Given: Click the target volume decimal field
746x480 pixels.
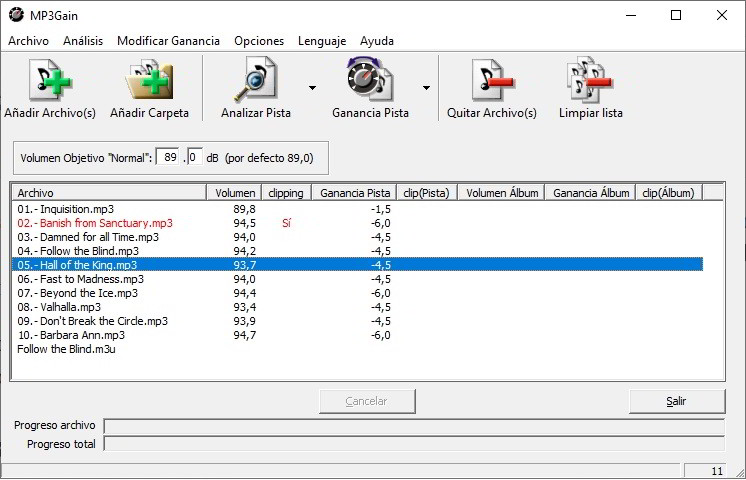Looking at the screenshot, I should click(194, 158).
